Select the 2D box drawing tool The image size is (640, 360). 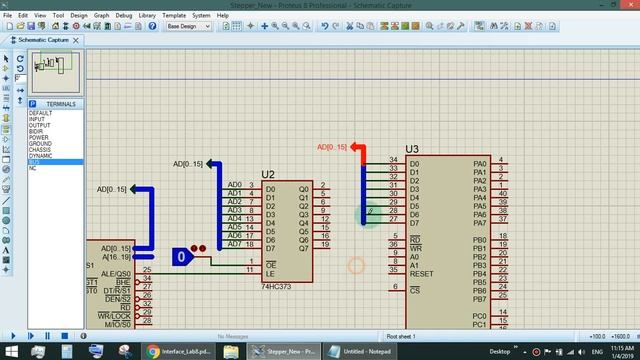point(6,211)
